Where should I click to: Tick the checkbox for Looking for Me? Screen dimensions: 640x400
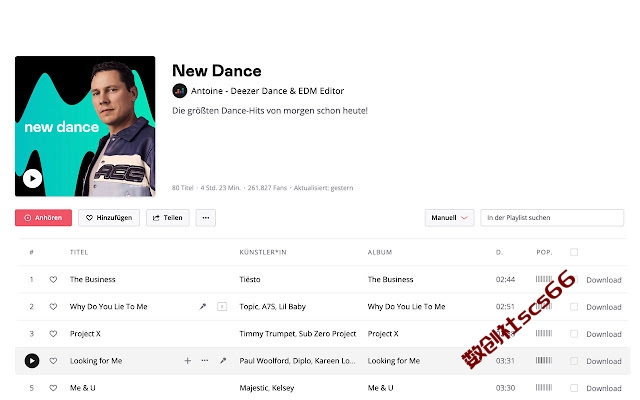tap(574, 361)
